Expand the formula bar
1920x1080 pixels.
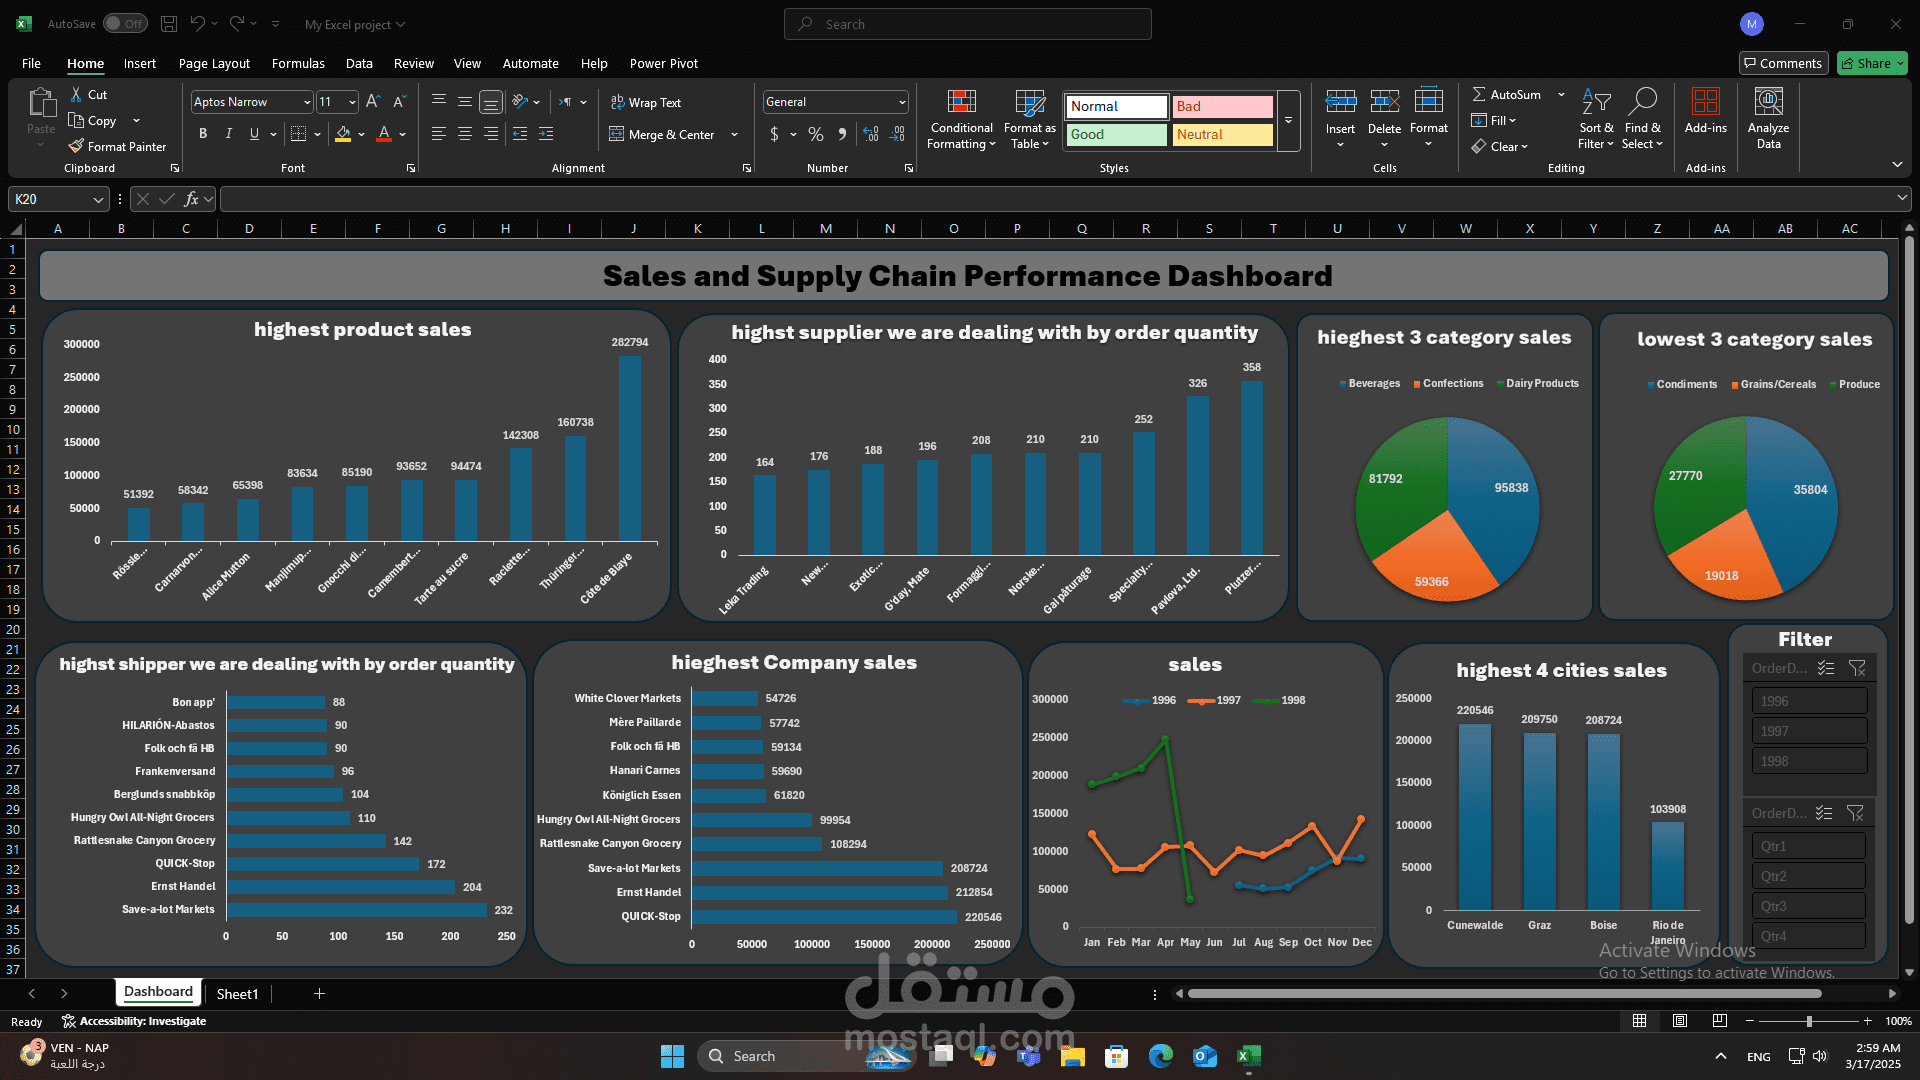(1902, 198)
